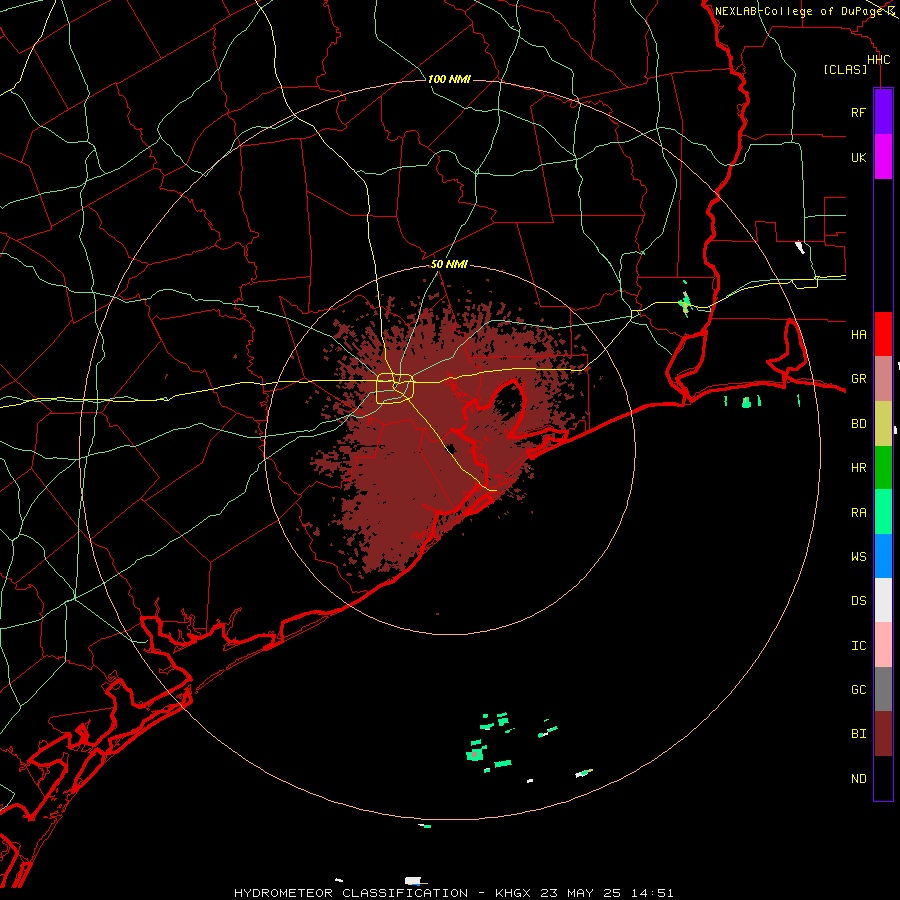
Task: Click the DS white legend swatch
Action: tap(883, 600)
